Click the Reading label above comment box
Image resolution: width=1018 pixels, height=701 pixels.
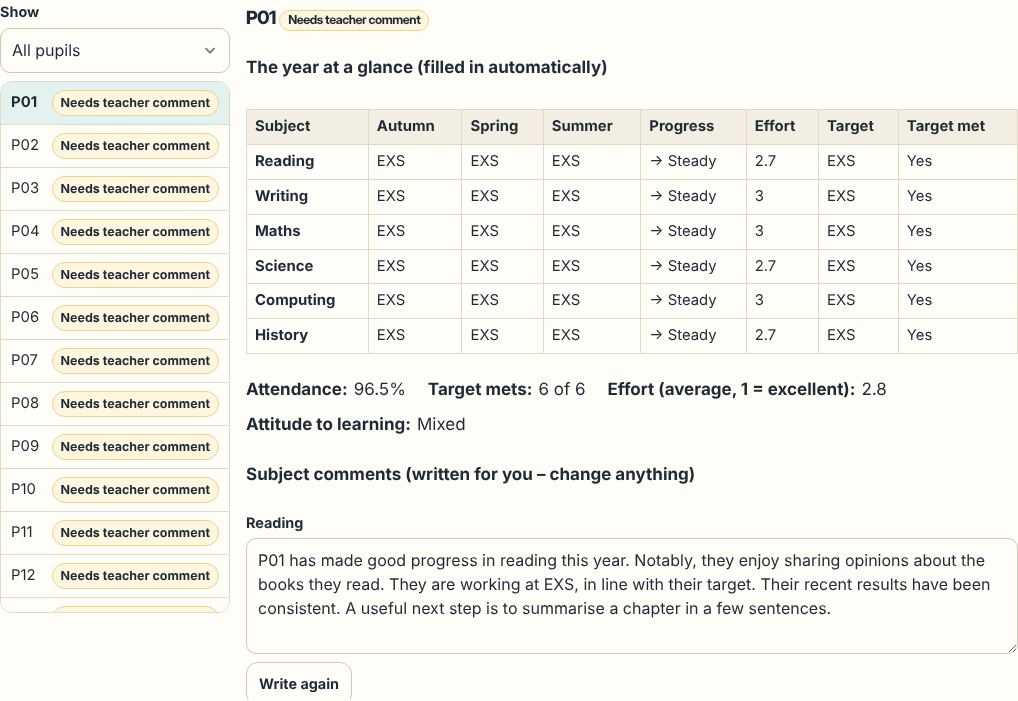(x=275, y=523)
